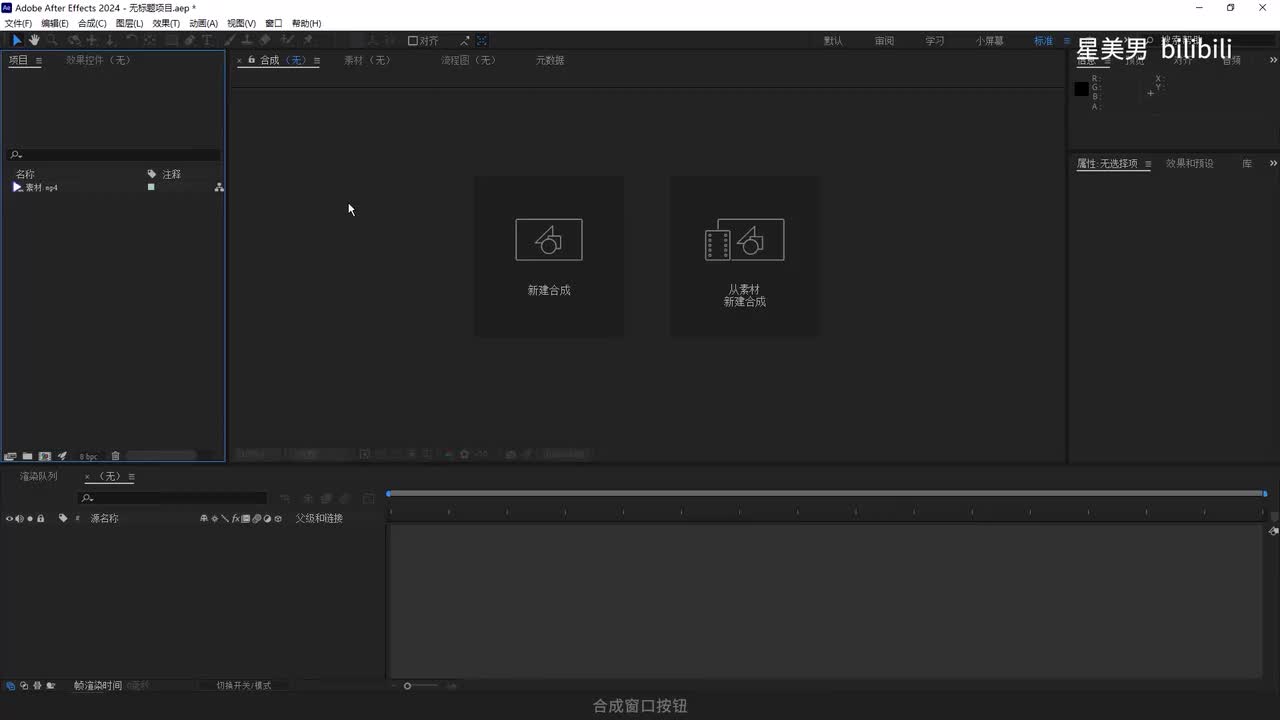
Task: Expand hidden panels chevron beside 音频
Action: pyautogui.click(x=1273, y=60)
